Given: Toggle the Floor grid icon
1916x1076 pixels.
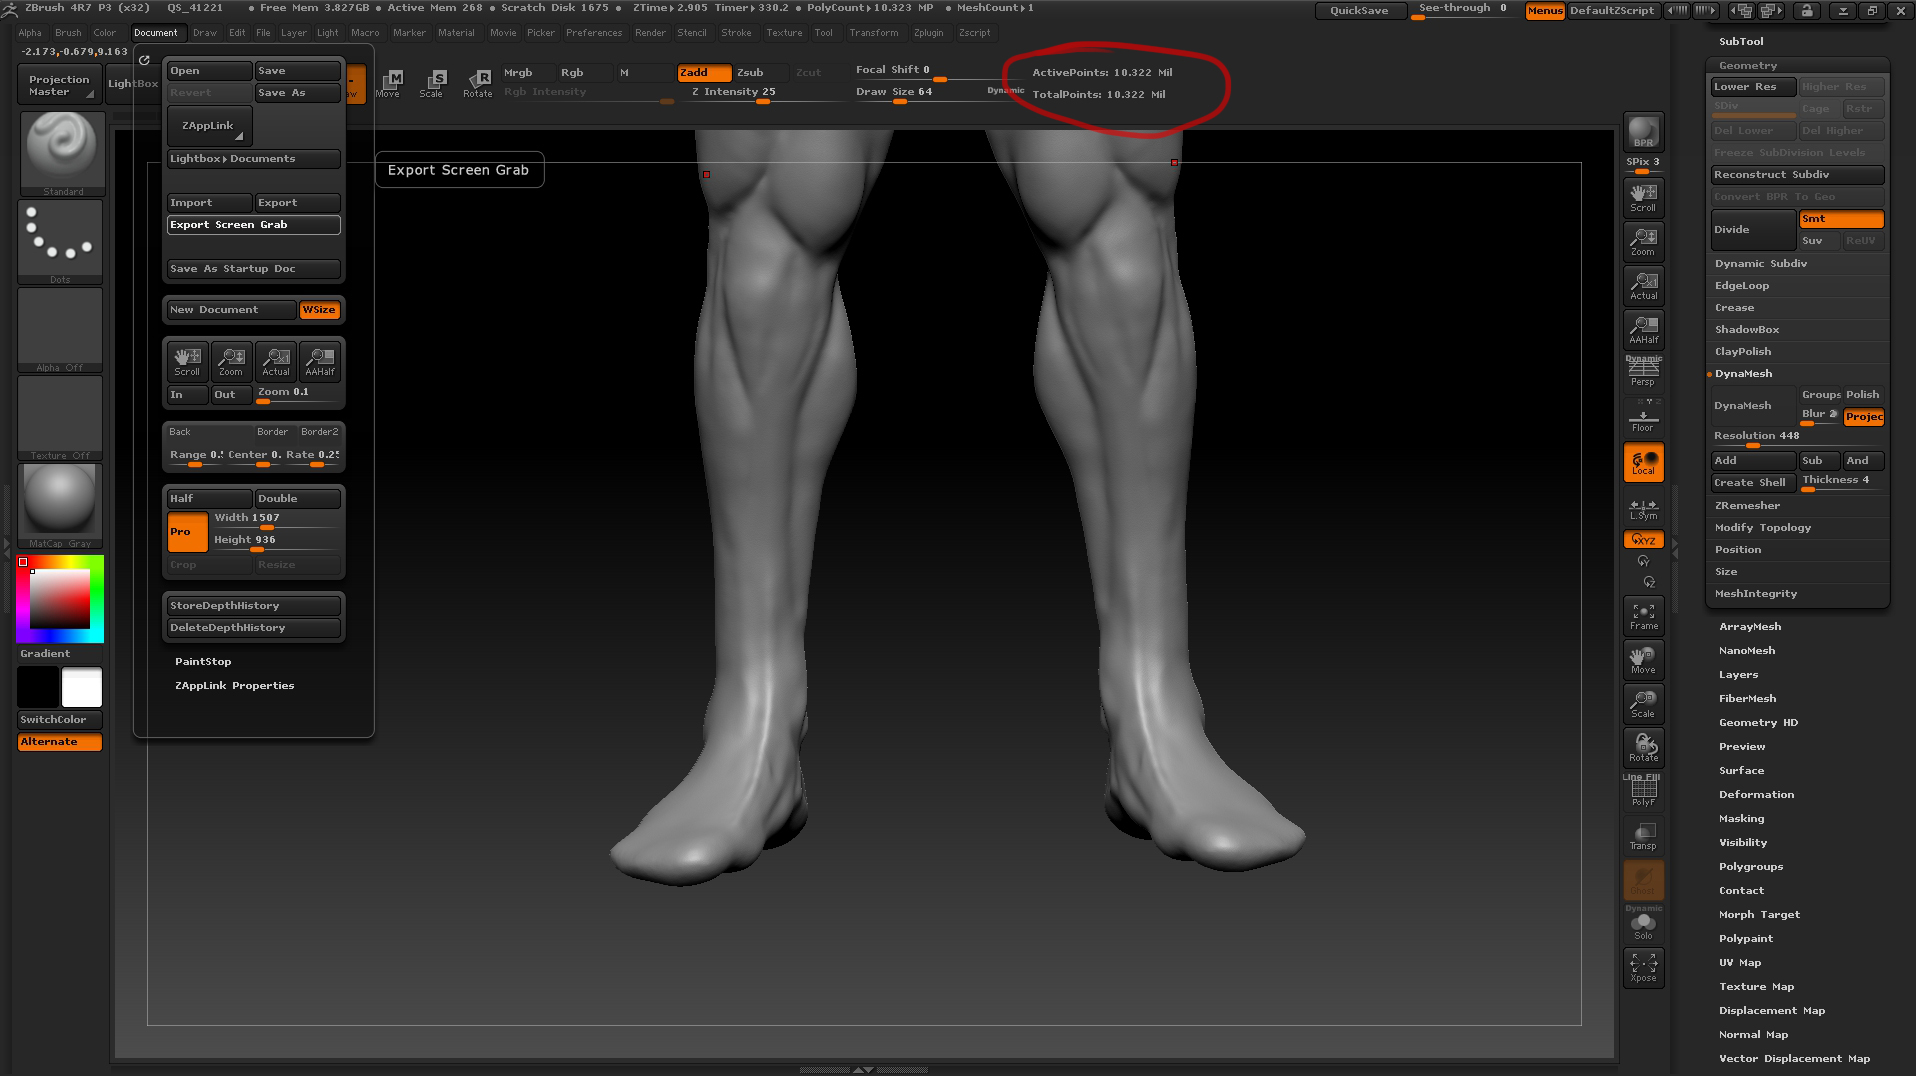Looking at the screenshot, I should tap(1643, 416).
